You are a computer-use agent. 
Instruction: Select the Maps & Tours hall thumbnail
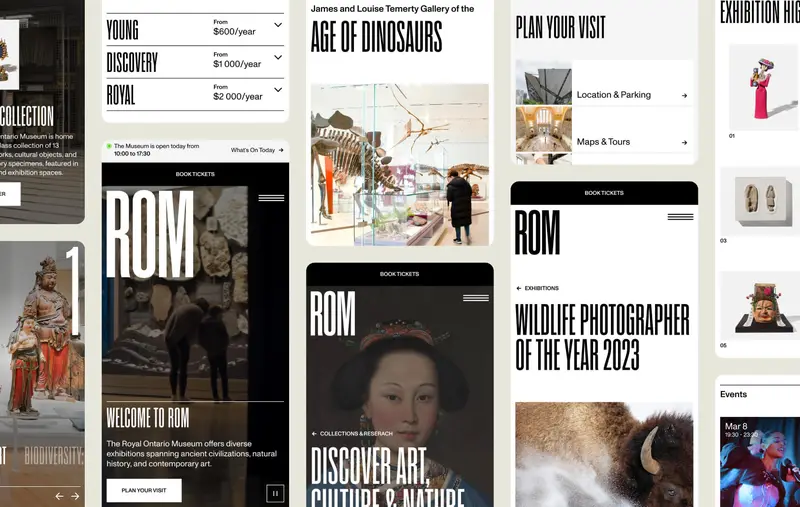pyautogui.click(x=544, y=129)
